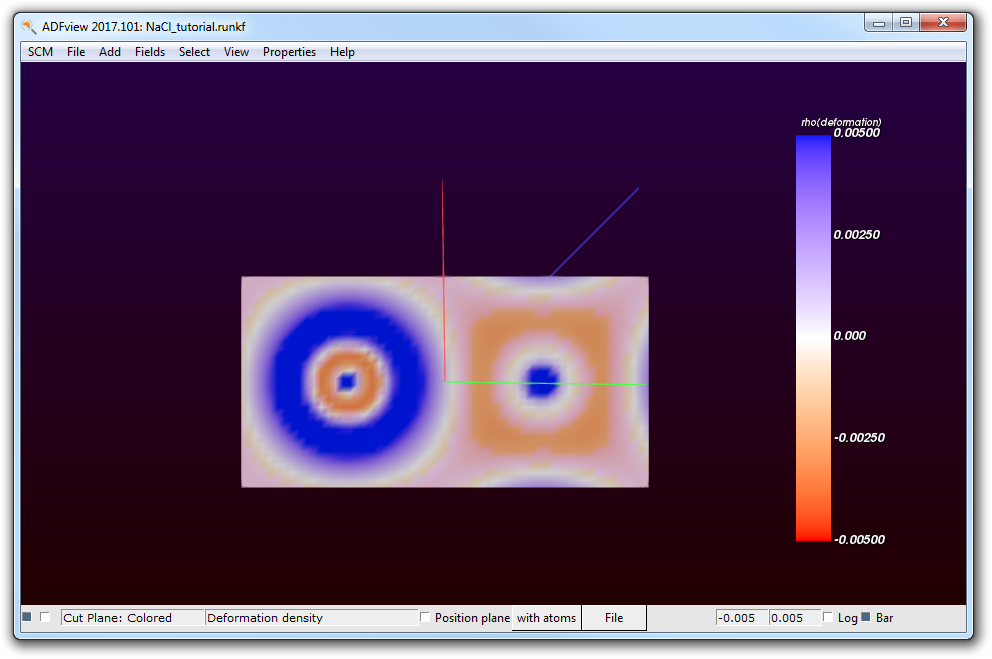This screenshot has width=992, height=659.
Task: Click the rho(deformation) color bar legend
Action: pos(813,337)
